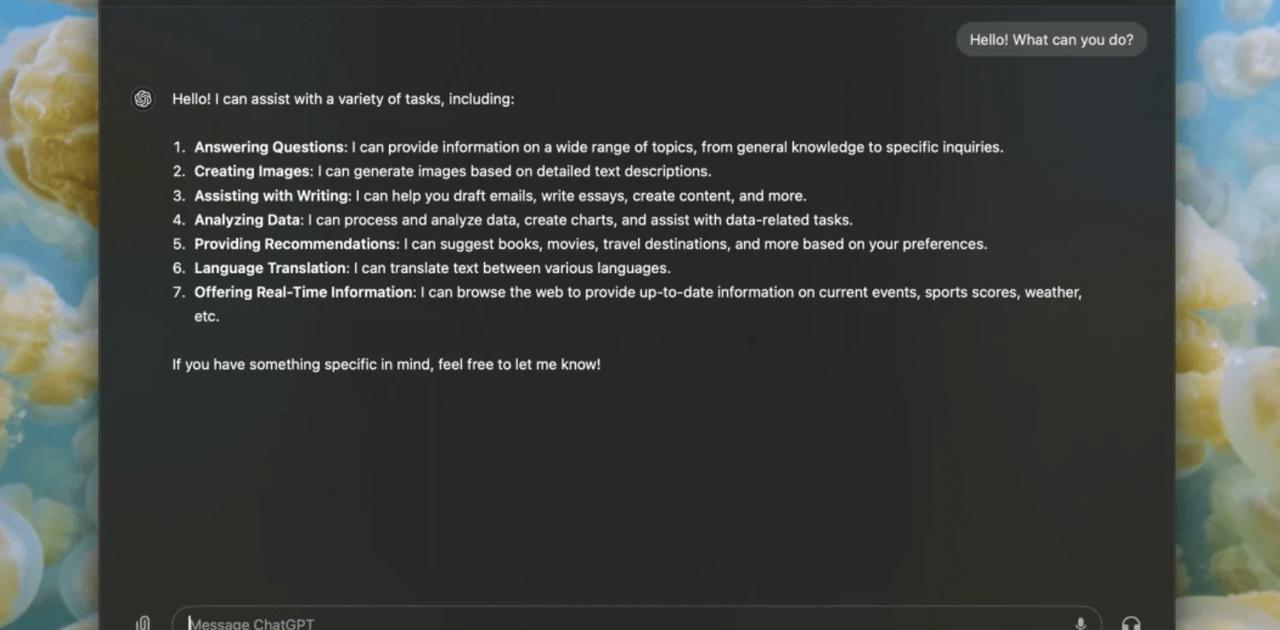This screenshot has width=1280, height=630.
Task: Click the bold "Creating Images" list heading
Action: point(252,171)
